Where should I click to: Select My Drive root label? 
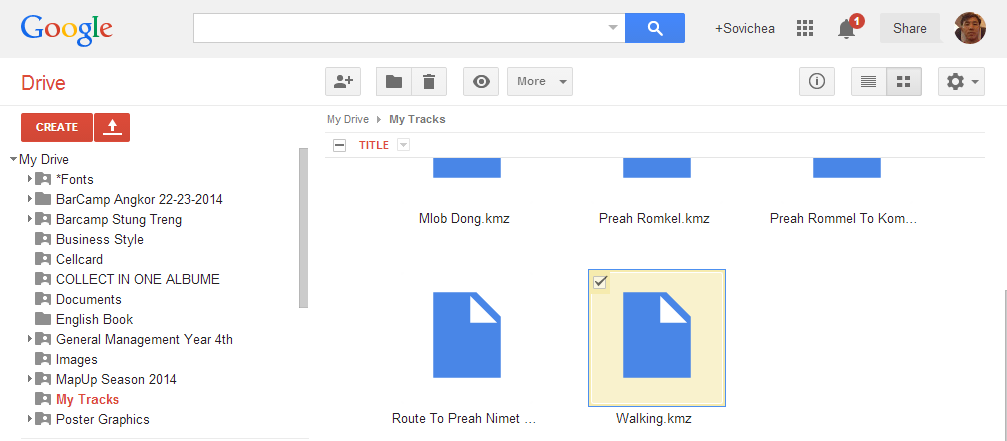click(44, 160)
